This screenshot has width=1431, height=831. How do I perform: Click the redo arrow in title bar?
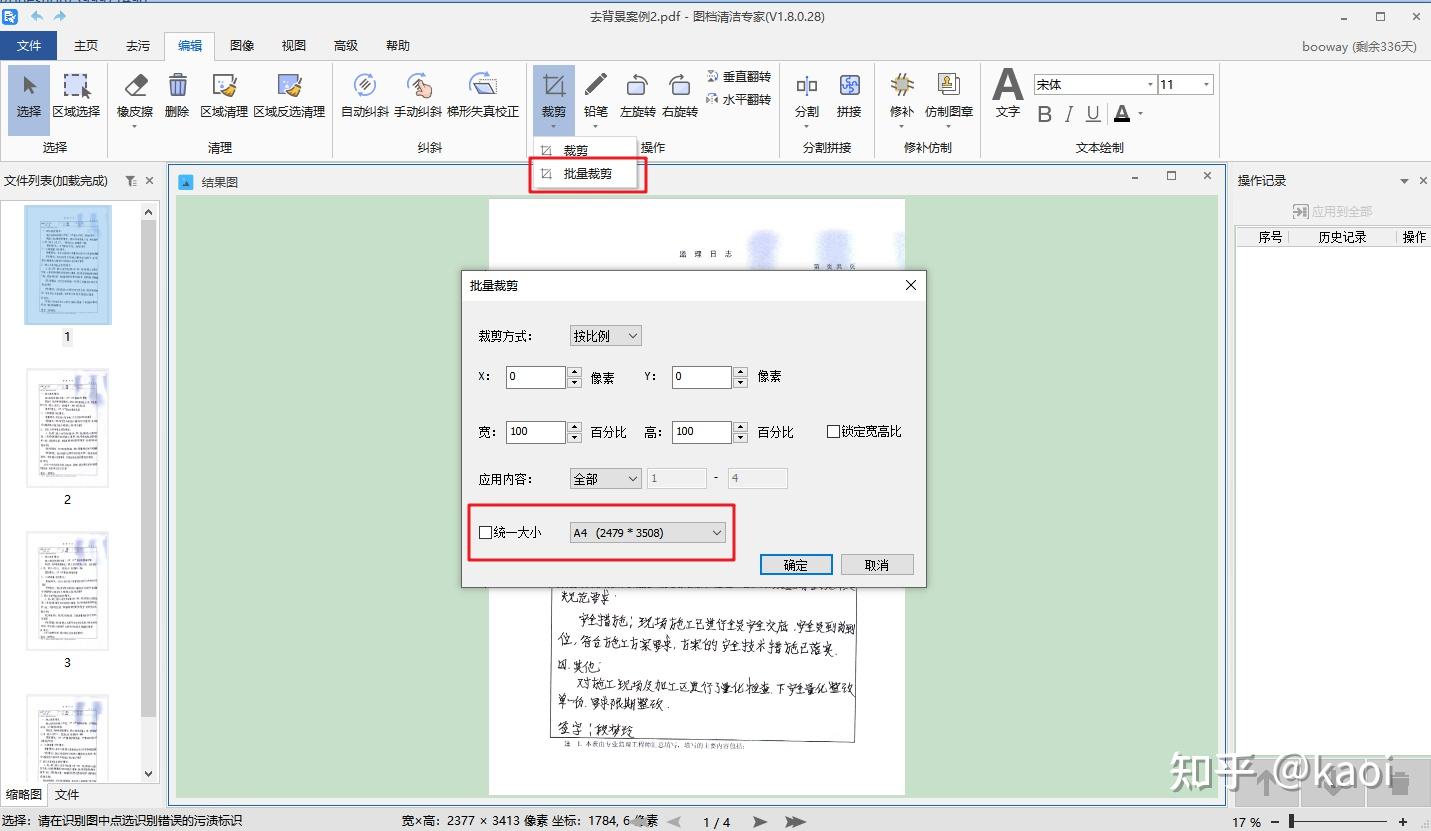point(60,16)
